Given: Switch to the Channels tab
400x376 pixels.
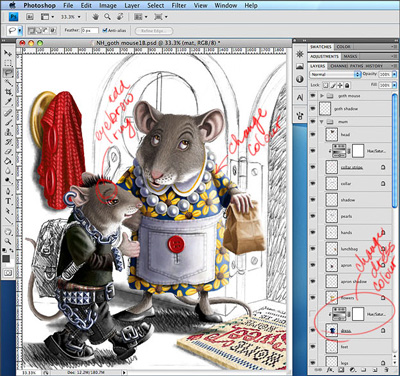Looking at the screenshot, I should 339,66.
